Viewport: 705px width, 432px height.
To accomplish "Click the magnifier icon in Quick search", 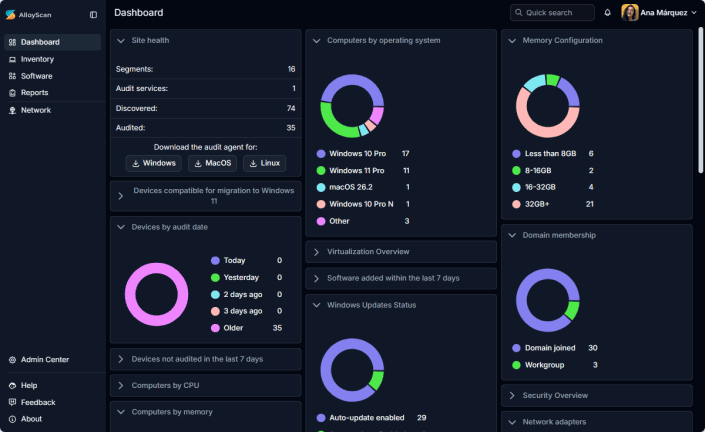I will [x=518, y=13].
